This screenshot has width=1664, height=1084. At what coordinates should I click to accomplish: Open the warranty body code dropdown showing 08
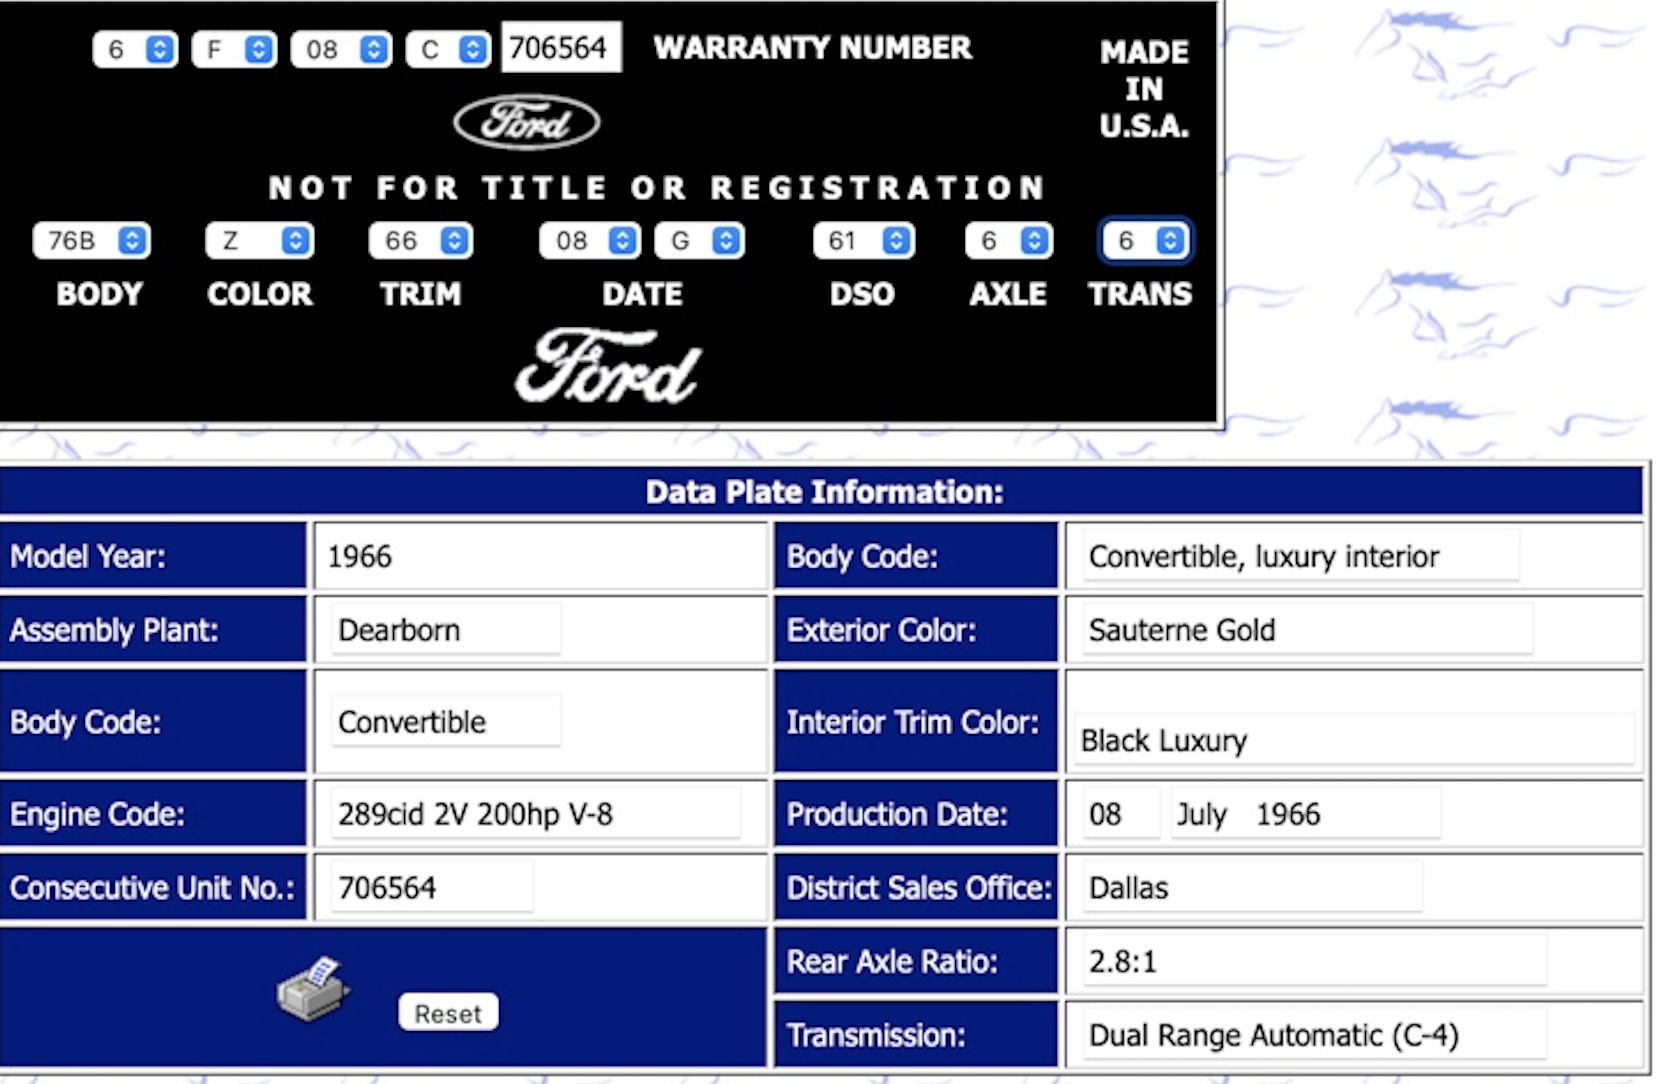coord(341,49)
